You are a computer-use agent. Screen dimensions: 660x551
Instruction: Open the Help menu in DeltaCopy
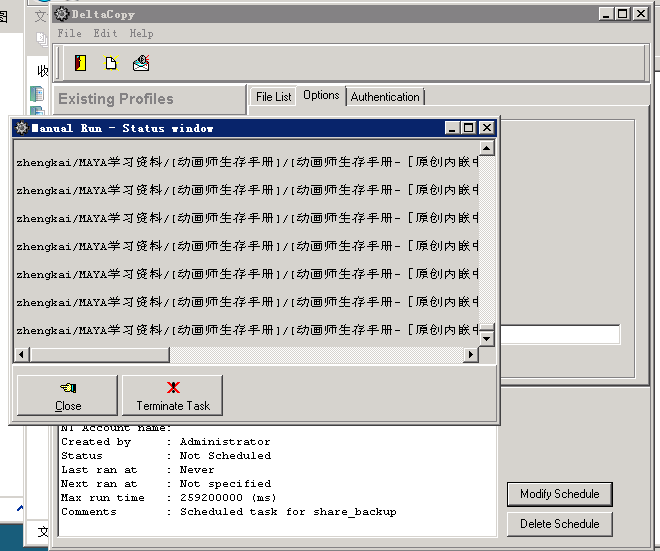click(x=141, y=33)
